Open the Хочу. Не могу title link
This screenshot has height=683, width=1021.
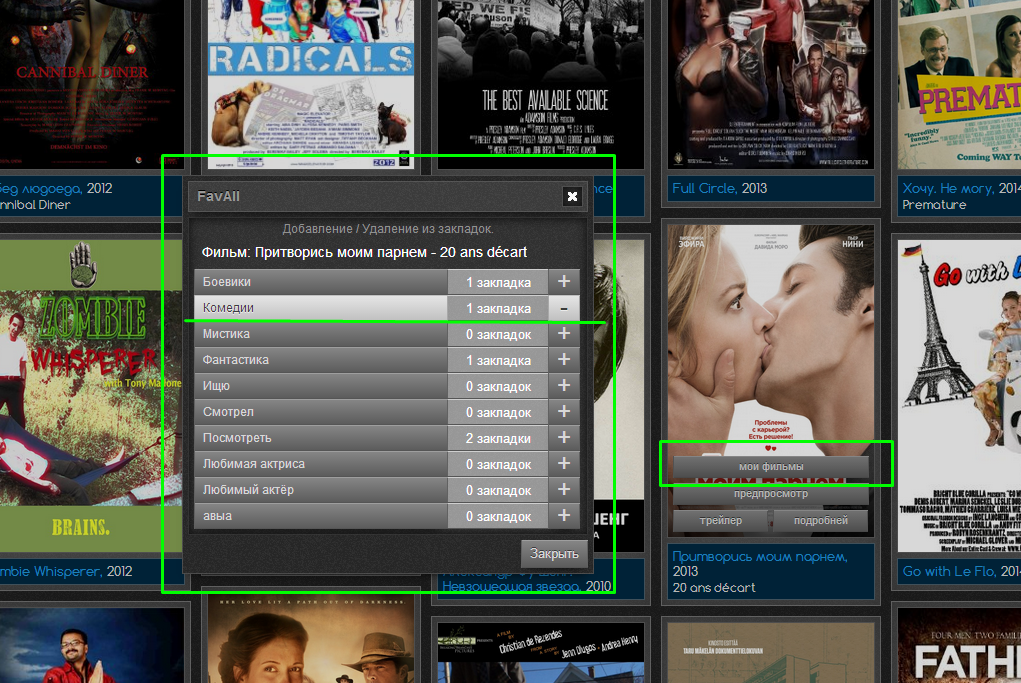[947, 188]
